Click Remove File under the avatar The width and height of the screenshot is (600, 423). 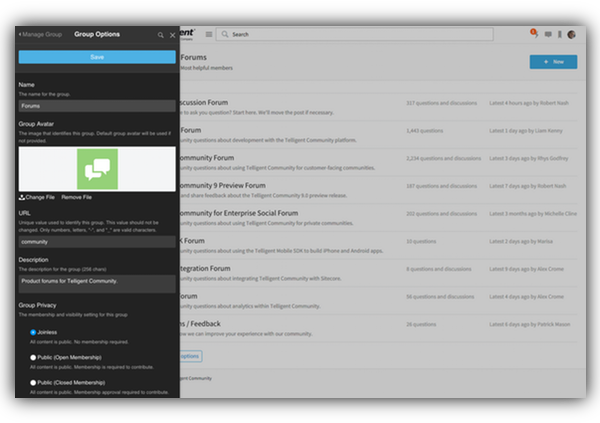(x=77, y=198)
